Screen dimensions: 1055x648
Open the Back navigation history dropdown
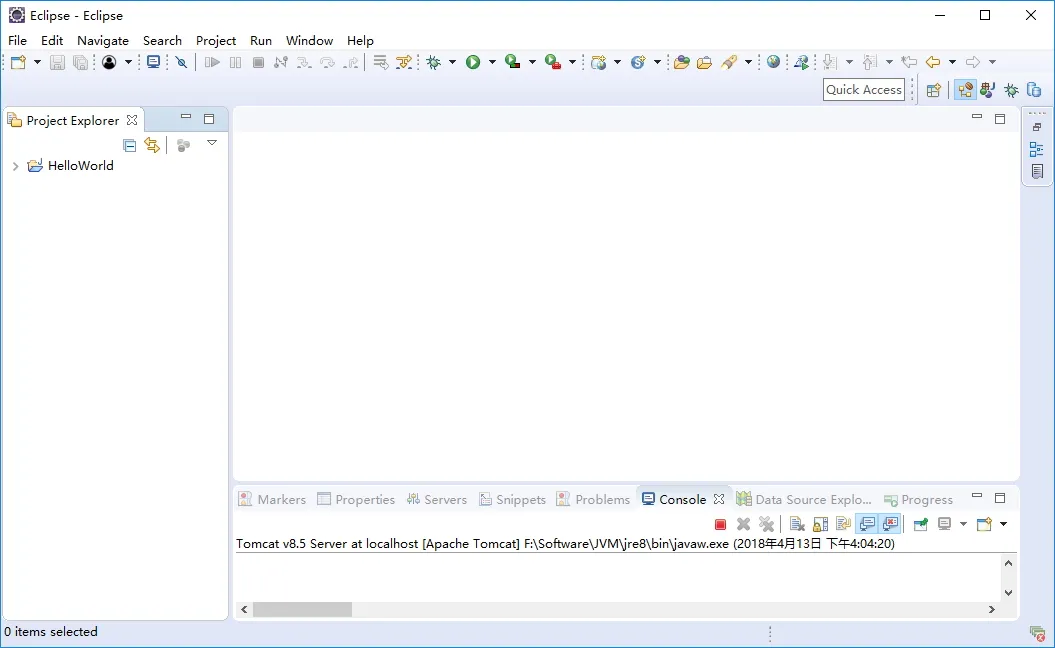[952, 62]
